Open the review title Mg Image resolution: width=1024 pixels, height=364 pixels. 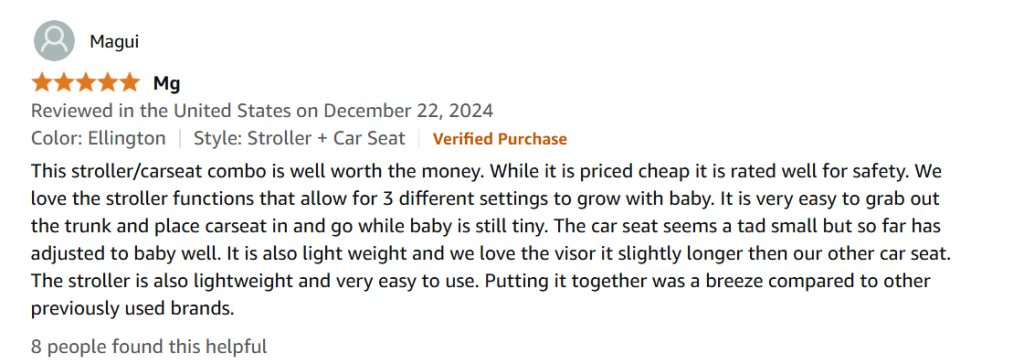tap(167, 84)
